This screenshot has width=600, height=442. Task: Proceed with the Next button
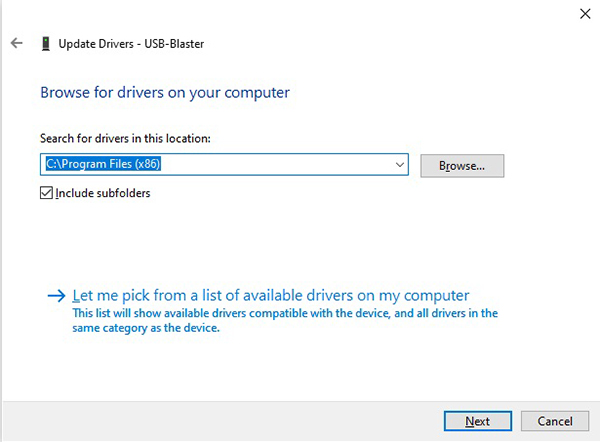pyautogui.click(x=477, y=421)
